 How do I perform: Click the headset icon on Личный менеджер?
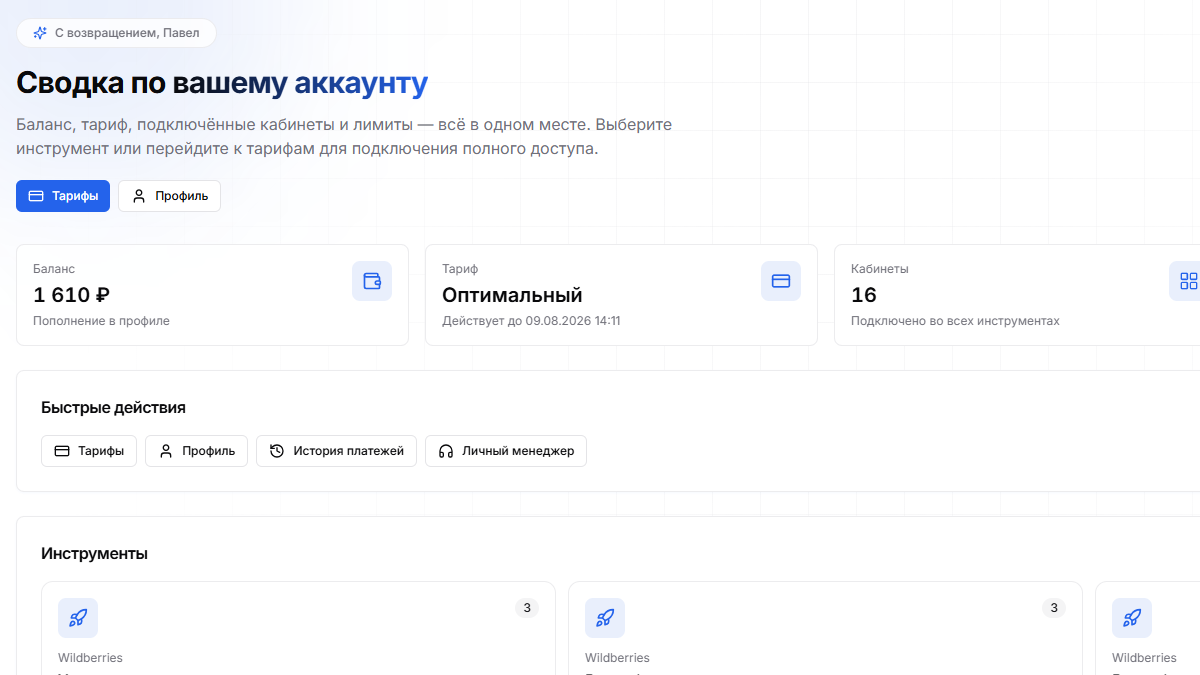(x=446, y=451)
